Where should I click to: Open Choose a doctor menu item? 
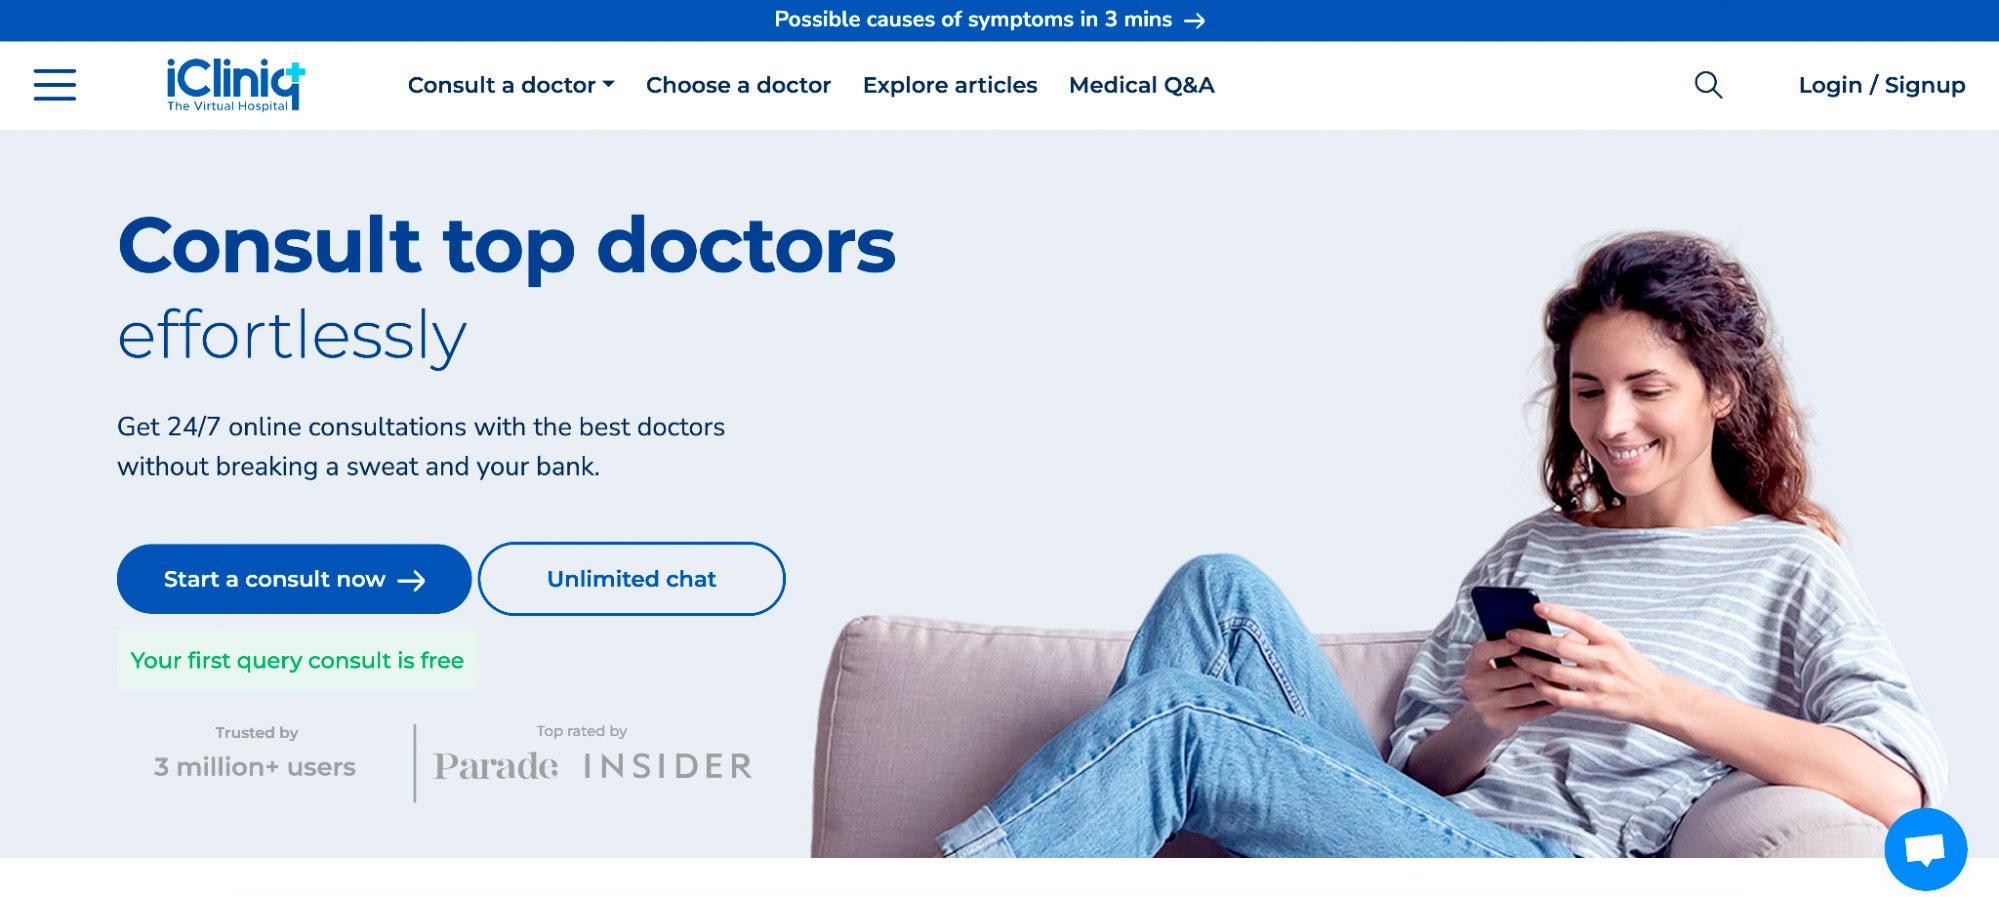pos(738,85)
